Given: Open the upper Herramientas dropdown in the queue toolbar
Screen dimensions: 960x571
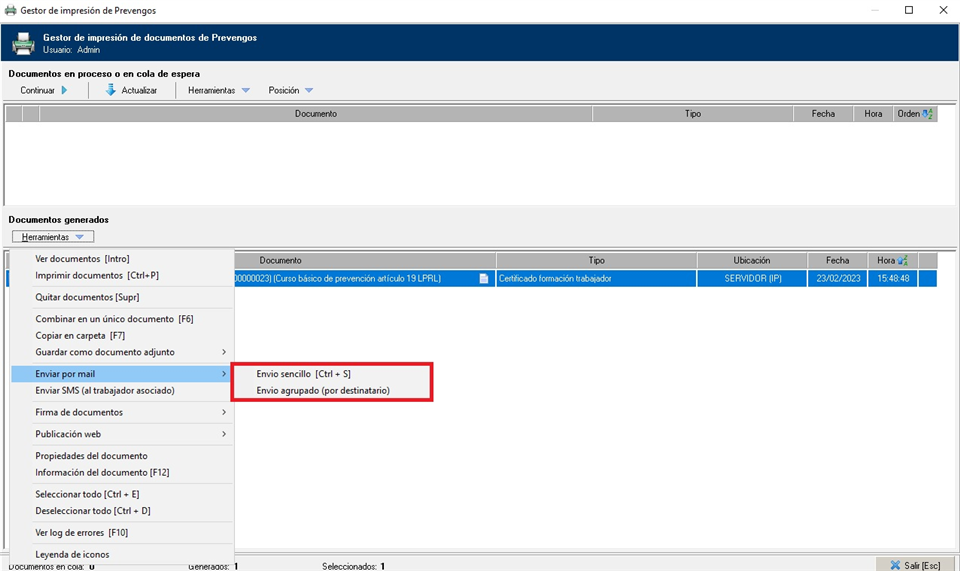Looking at the screenshot, I should click(218, 90).
